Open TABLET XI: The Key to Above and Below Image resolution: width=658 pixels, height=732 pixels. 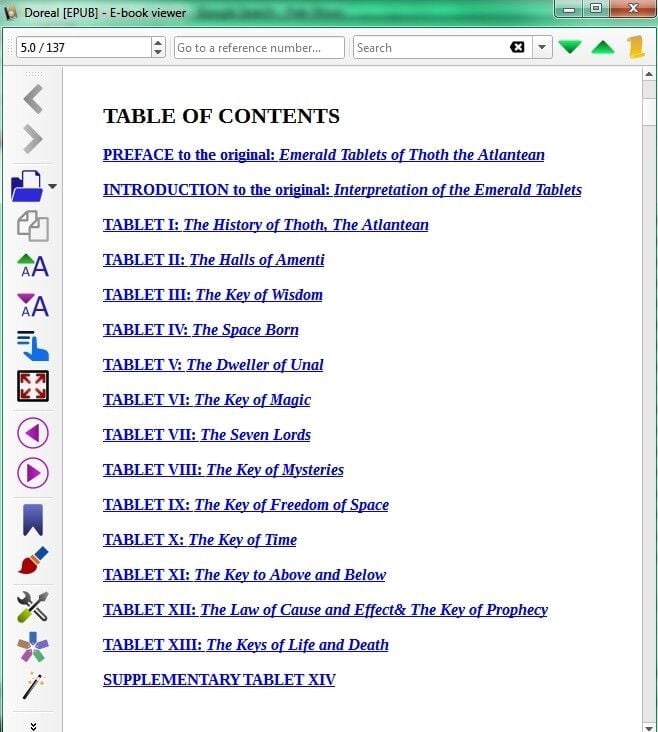[x=244, y=575]
